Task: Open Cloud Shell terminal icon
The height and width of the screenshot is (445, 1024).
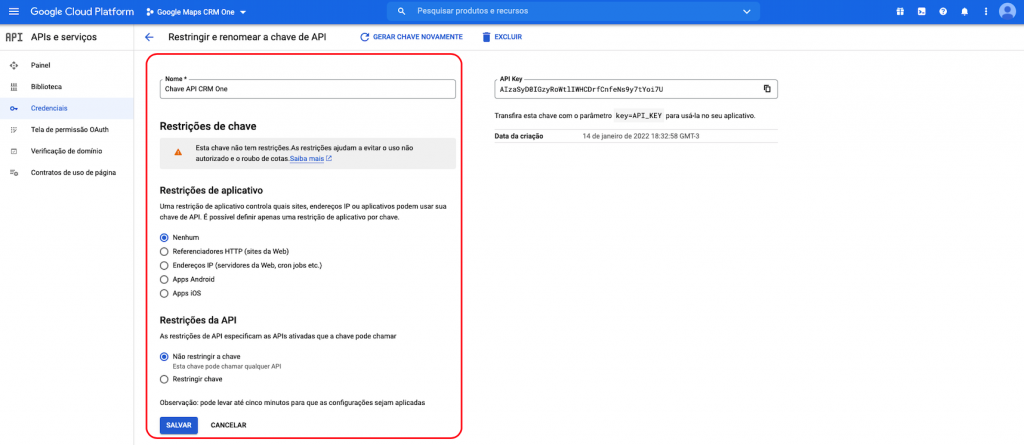Action: click(x=921, y=11)
